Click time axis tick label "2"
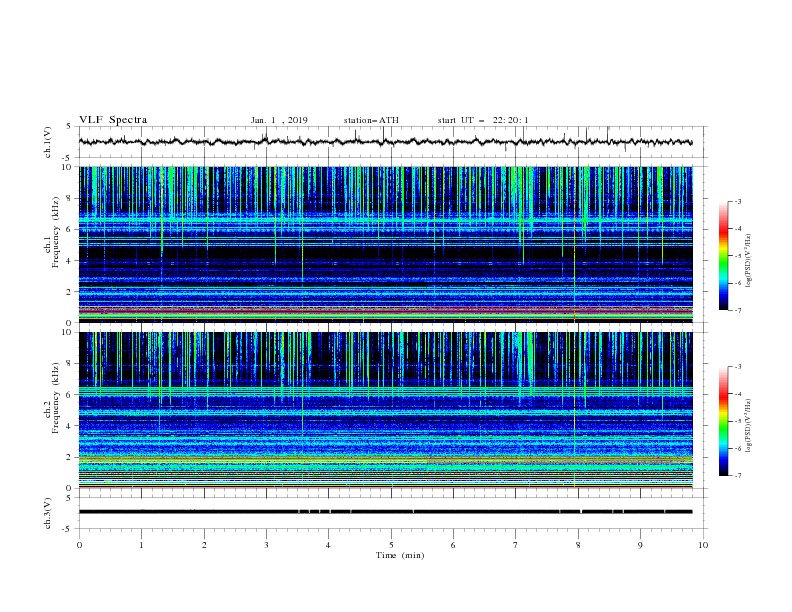 (x=204, y=545)
